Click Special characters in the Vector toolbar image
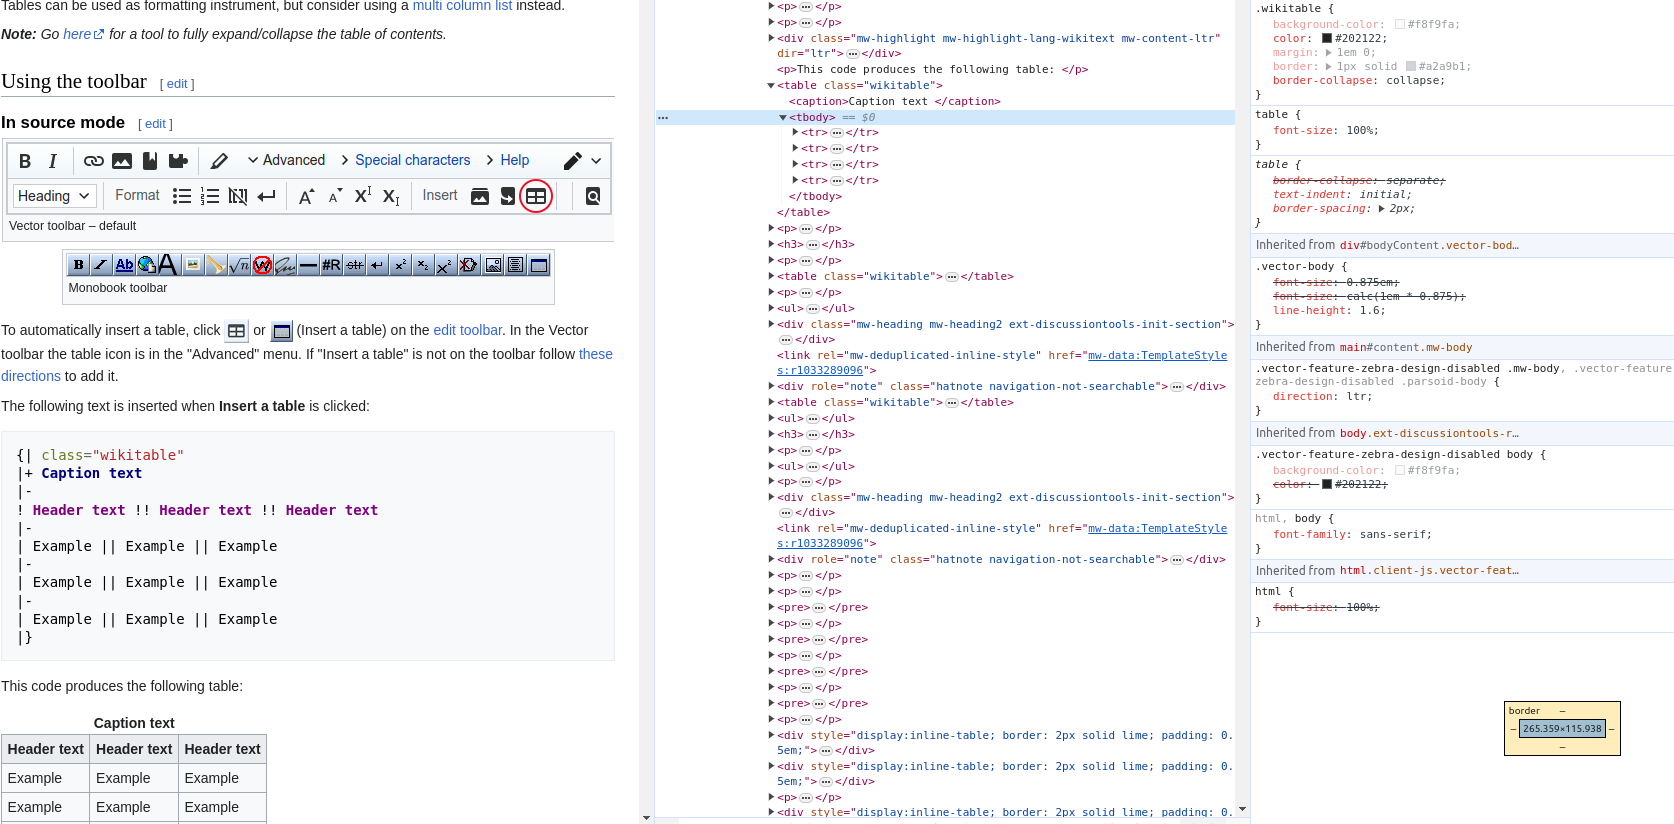 click(x=412, y=160)
